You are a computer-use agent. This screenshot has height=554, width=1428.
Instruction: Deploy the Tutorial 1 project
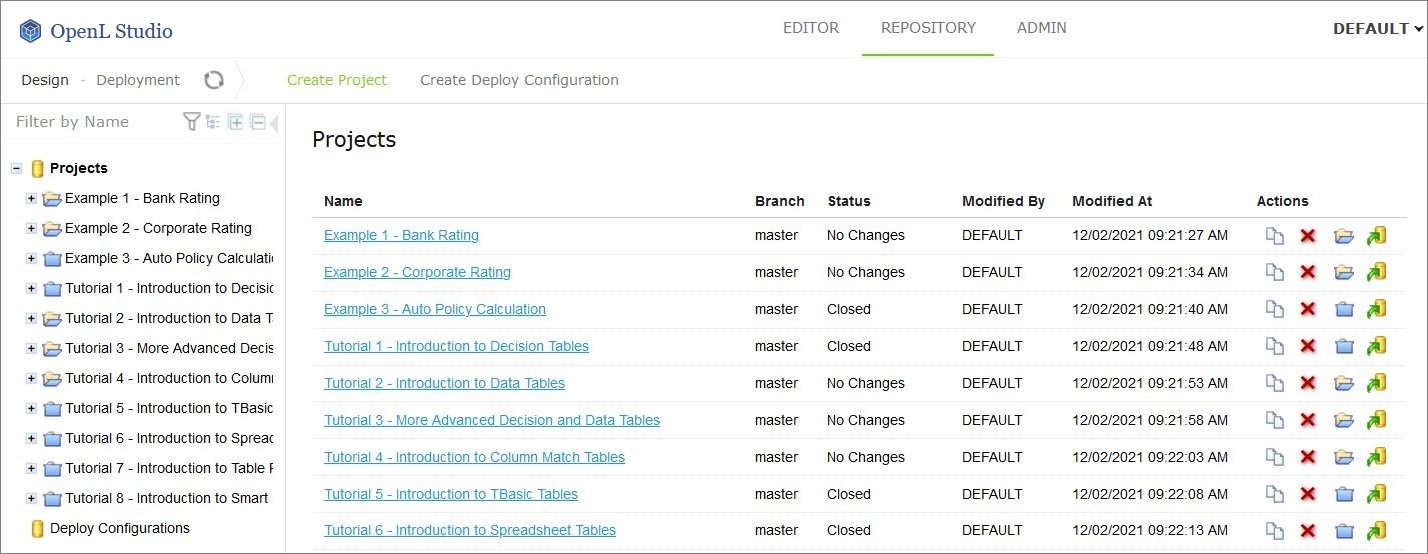coord(1376,346)
